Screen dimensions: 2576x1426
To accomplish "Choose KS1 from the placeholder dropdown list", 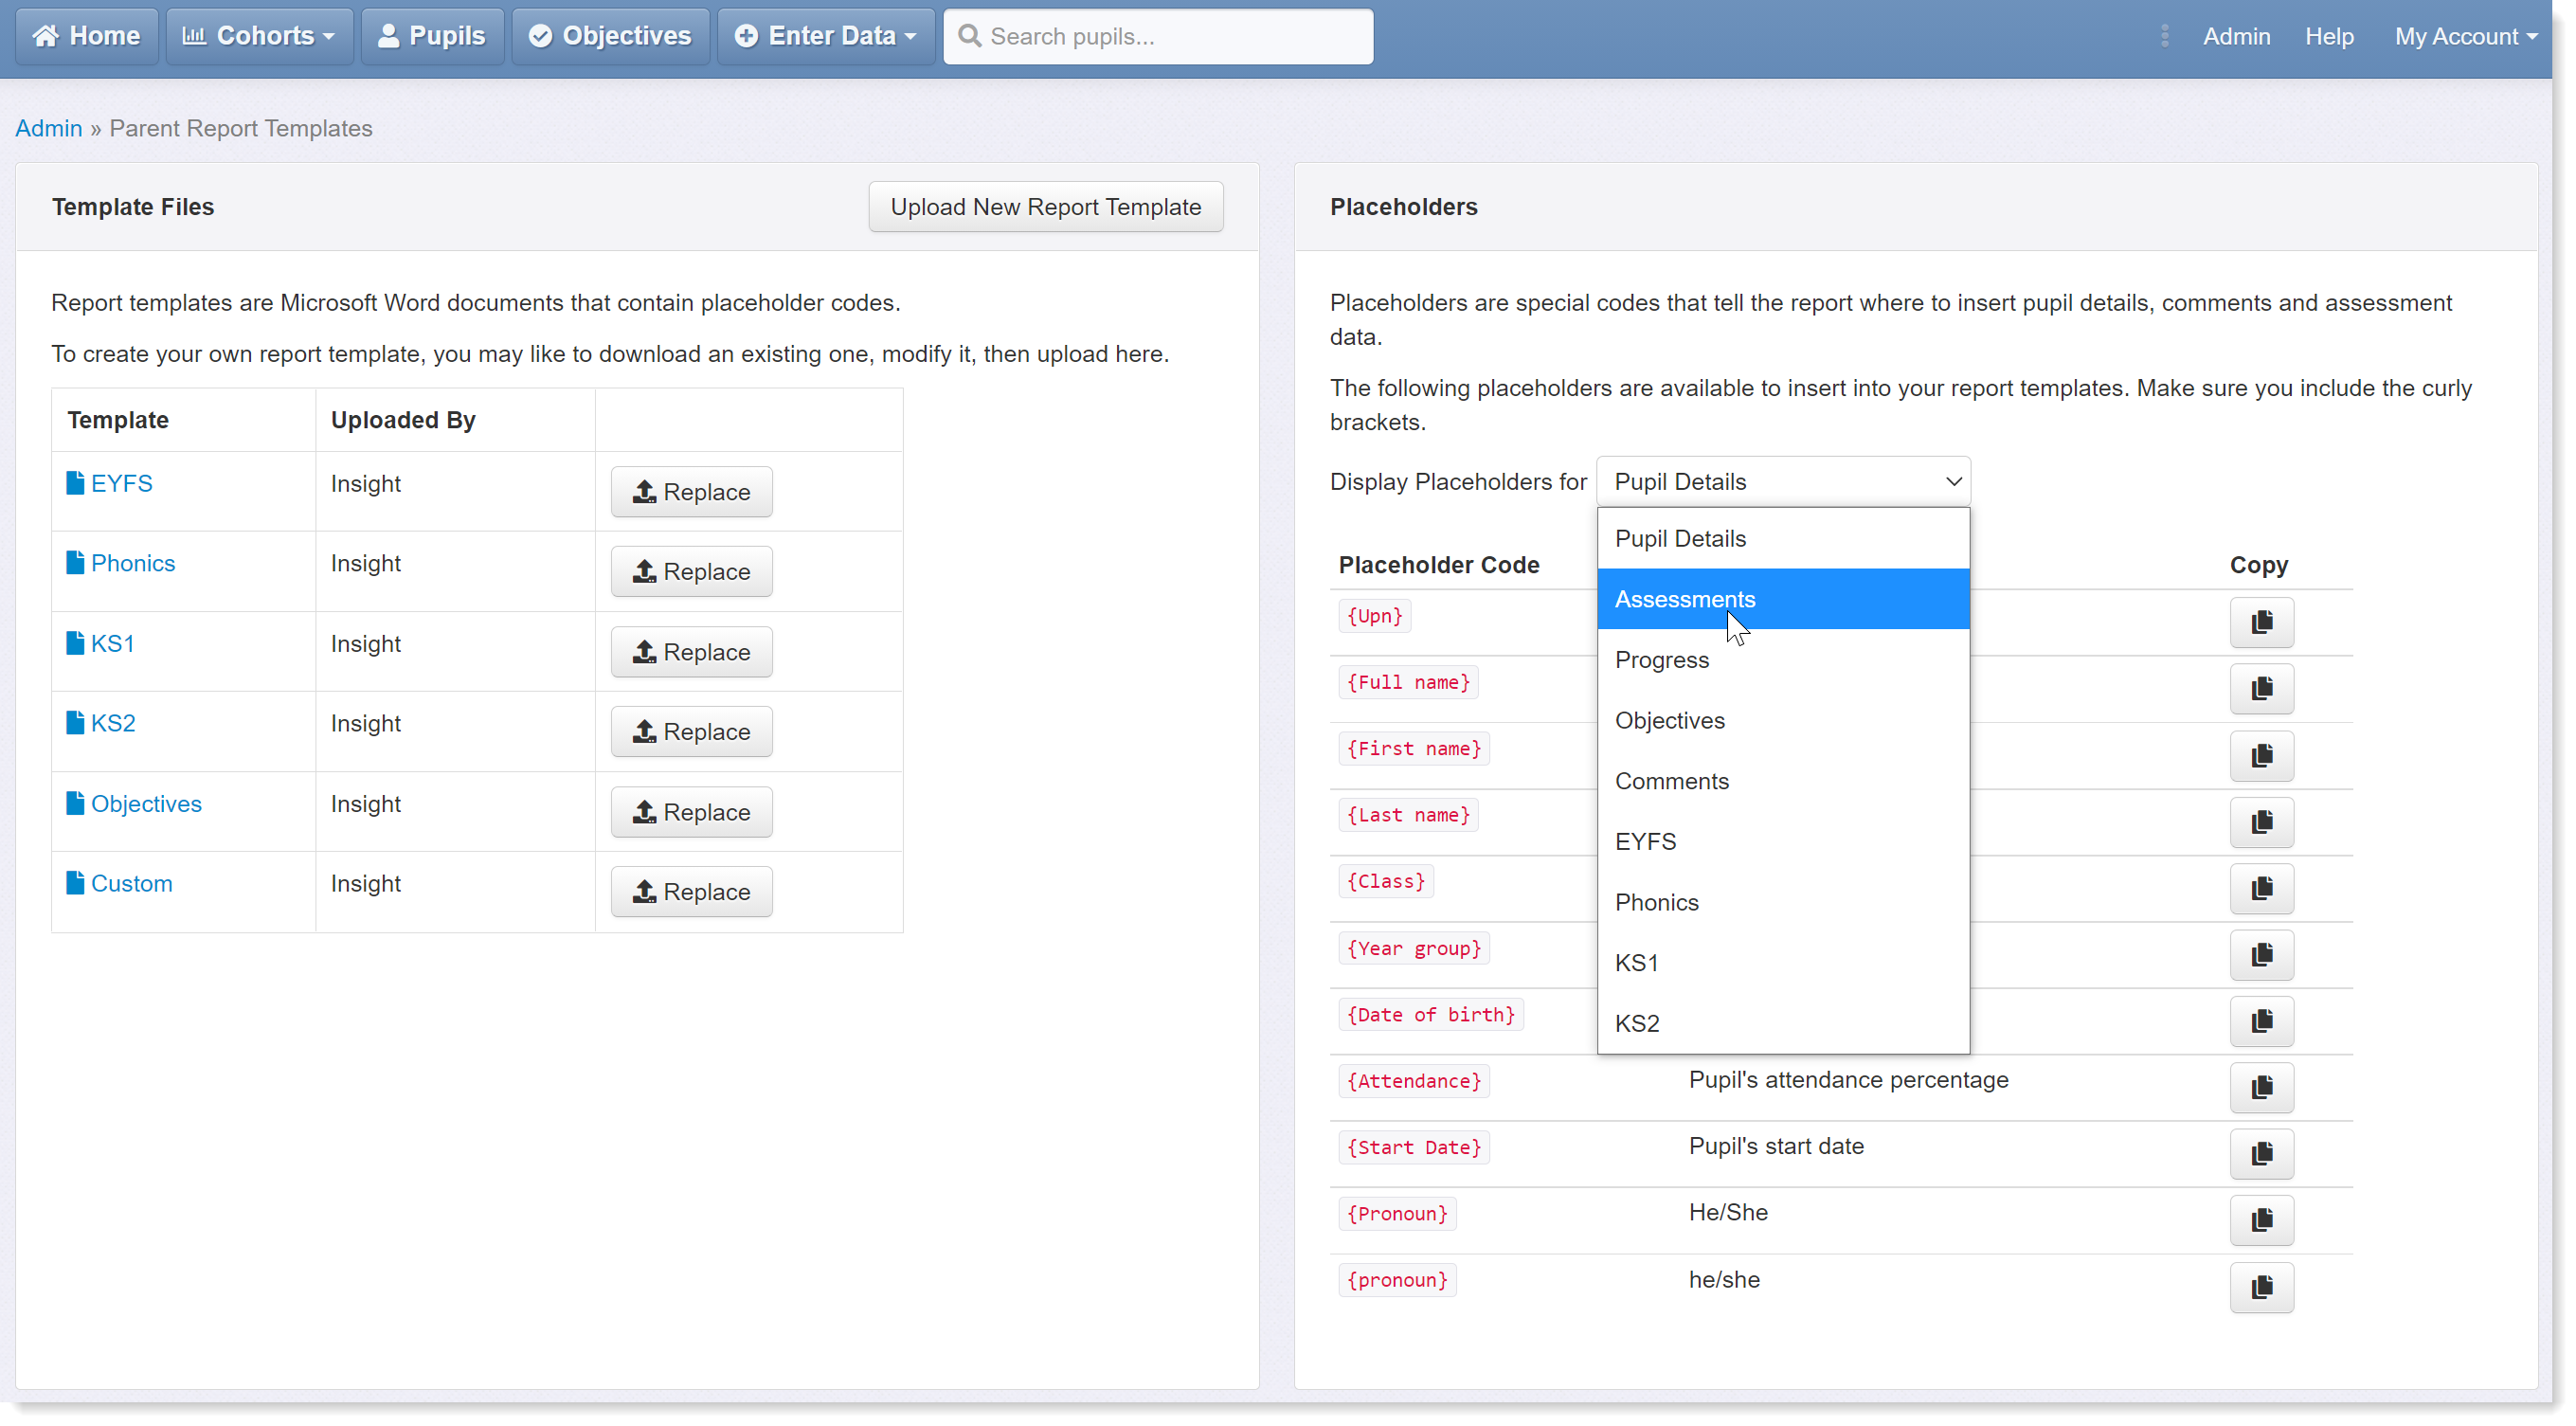I will (1783, 963).
